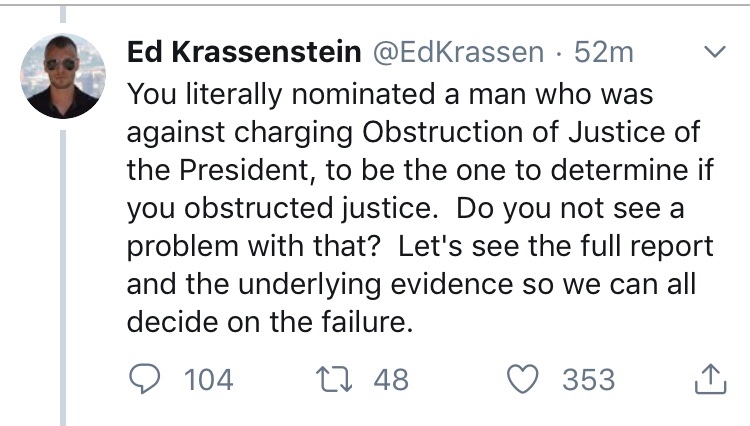Click the @EdKrassen handle
Viewport: 750px width, 426px height.
pyautogui.click(x=459, y=52)
